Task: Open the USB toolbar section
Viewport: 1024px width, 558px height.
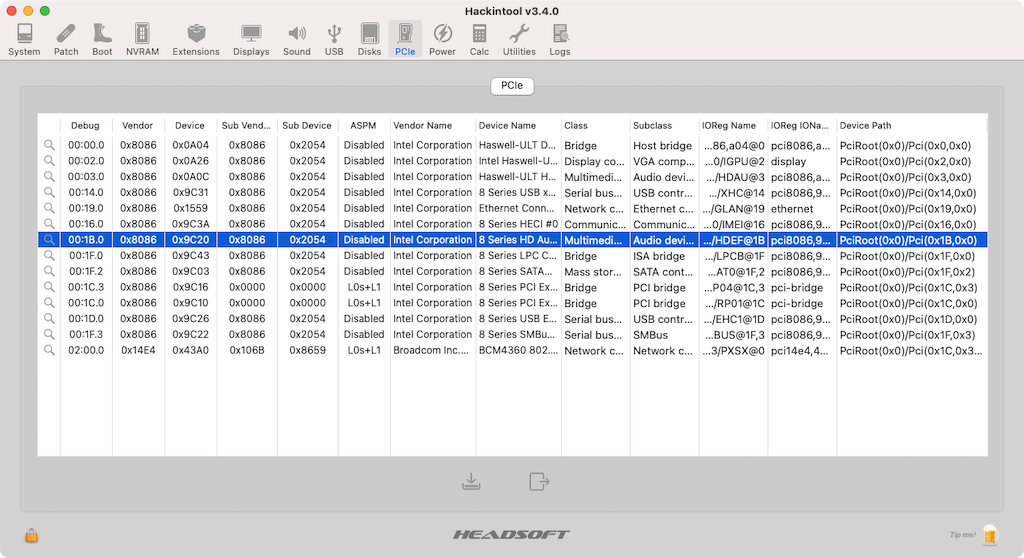Action: [x=334, y=40]
